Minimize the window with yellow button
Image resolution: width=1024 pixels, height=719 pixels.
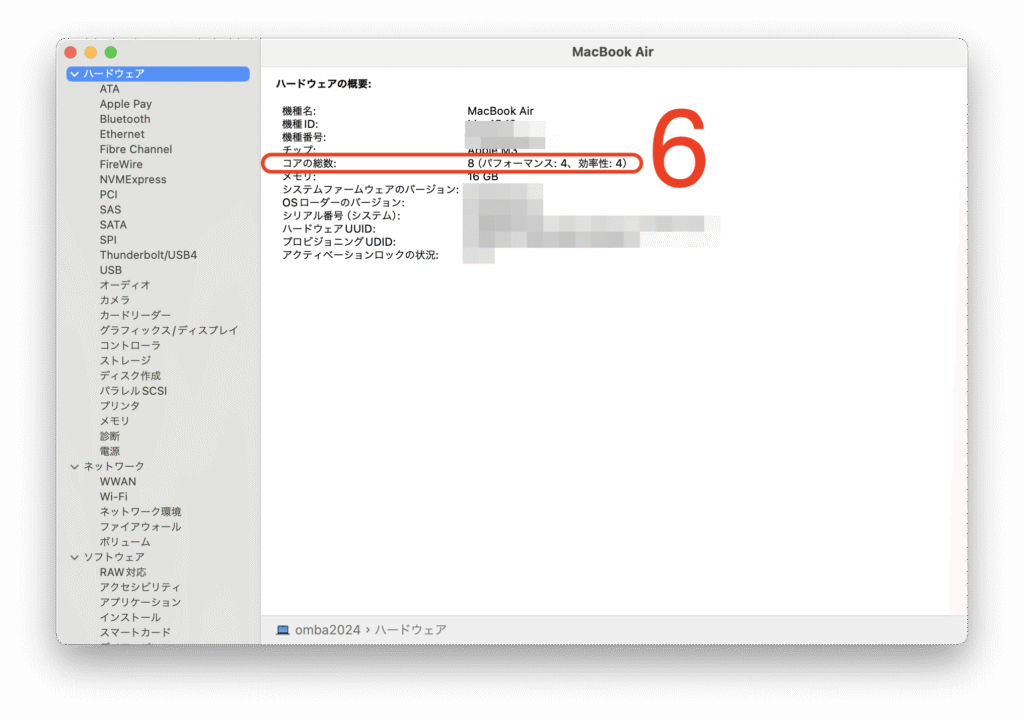(x=91, y=52)
